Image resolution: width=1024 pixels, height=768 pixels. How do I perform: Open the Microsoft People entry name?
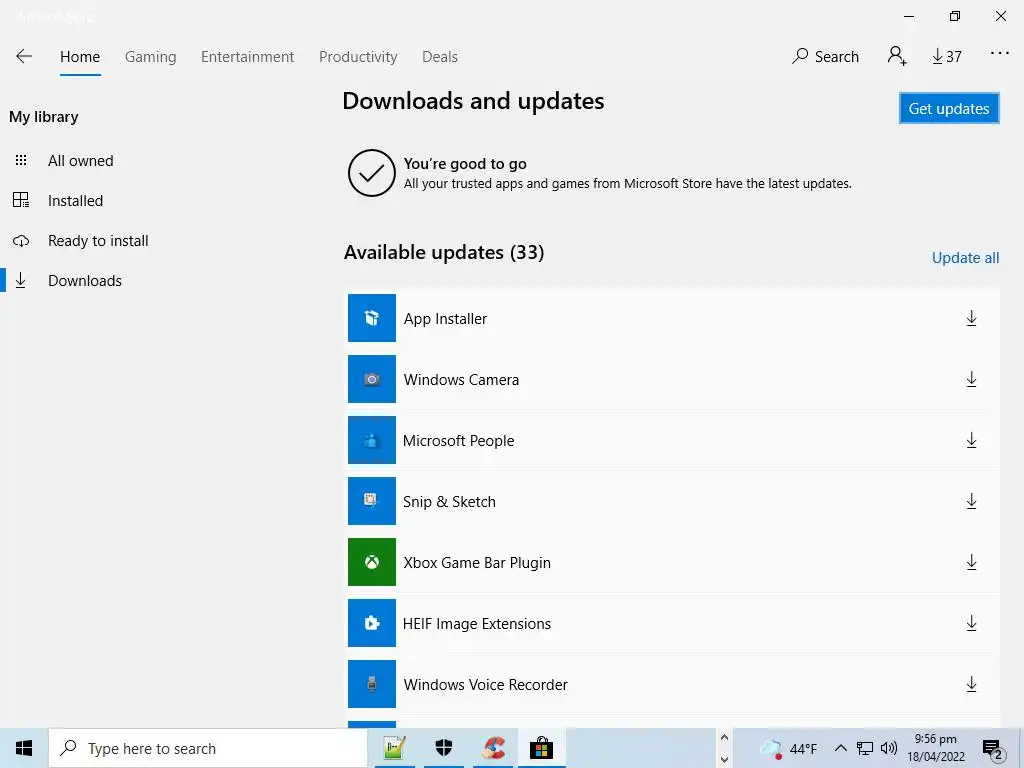click(458, 441)
